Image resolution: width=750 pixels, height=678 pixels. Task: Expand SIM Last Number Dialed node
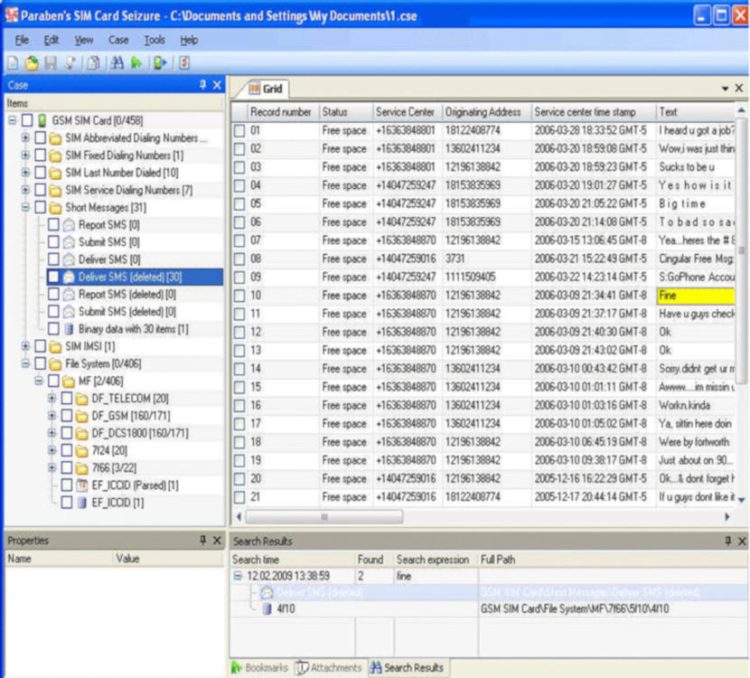pyautogui.click(x=25, y=173)
